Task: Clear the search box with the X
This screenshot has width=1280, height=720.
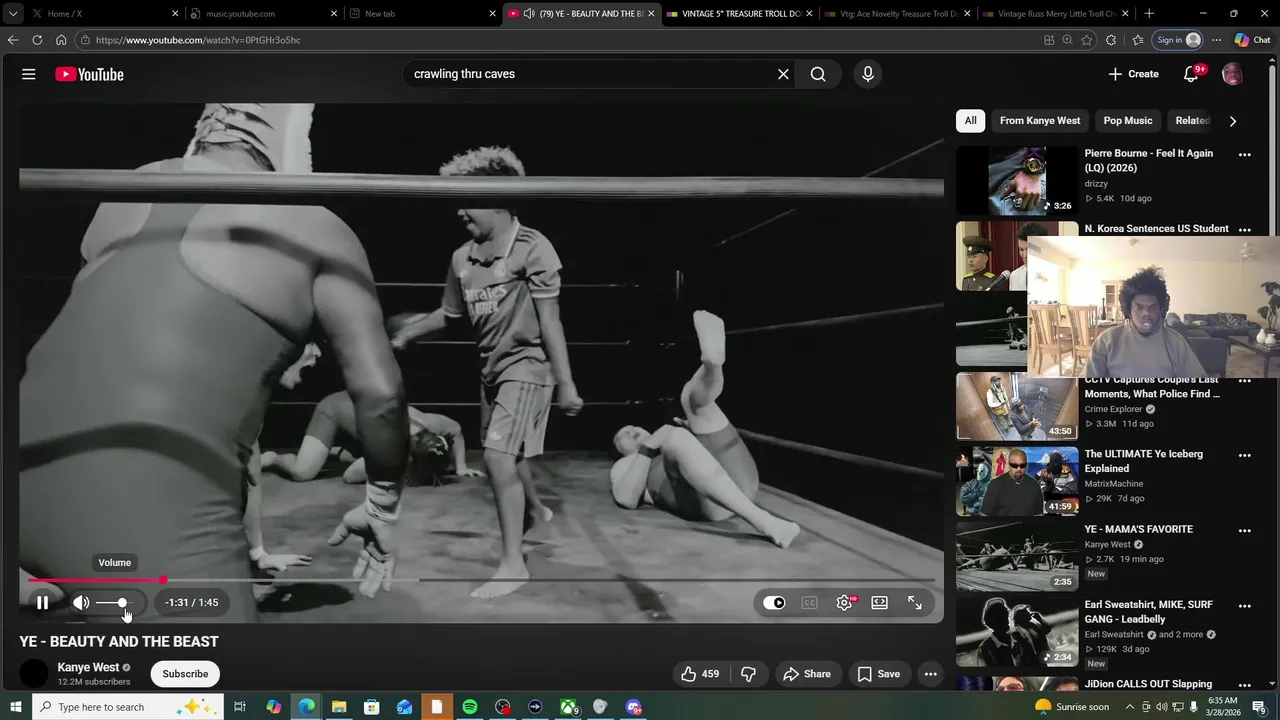Action: tap(783, 74)
